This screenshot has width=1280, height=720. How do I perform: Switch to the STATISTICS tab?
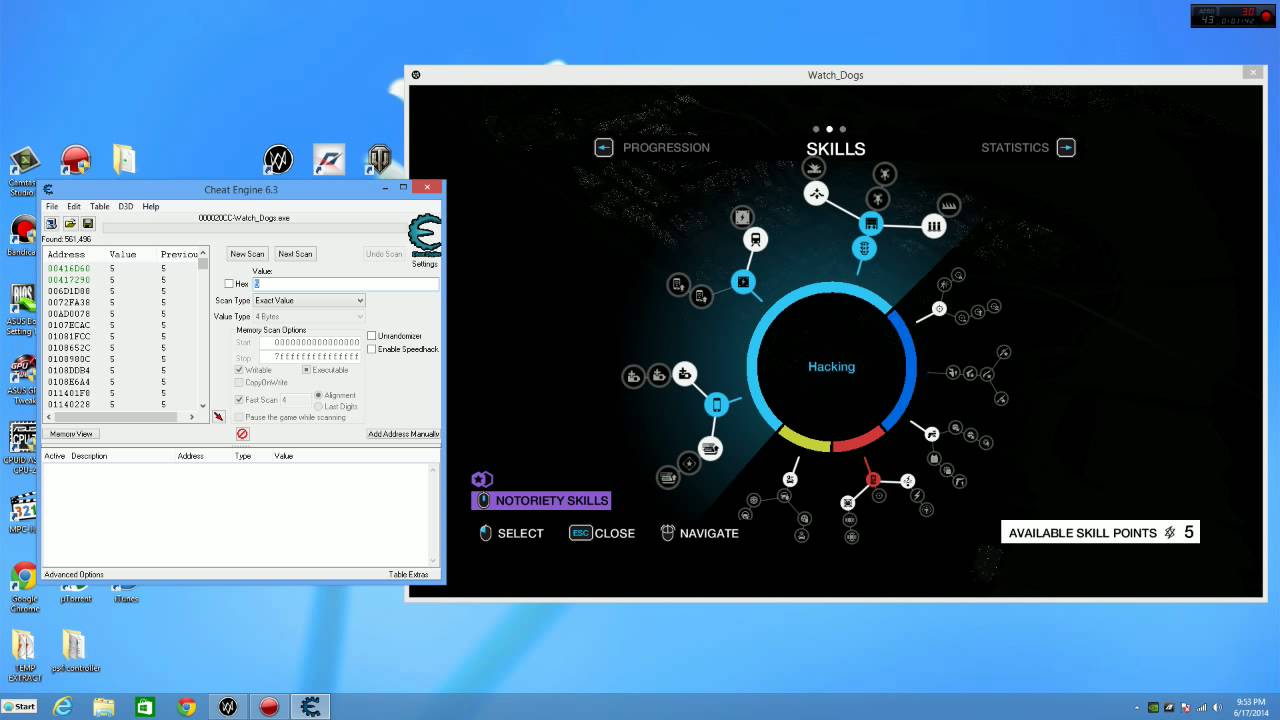(x=1015, y=148)
